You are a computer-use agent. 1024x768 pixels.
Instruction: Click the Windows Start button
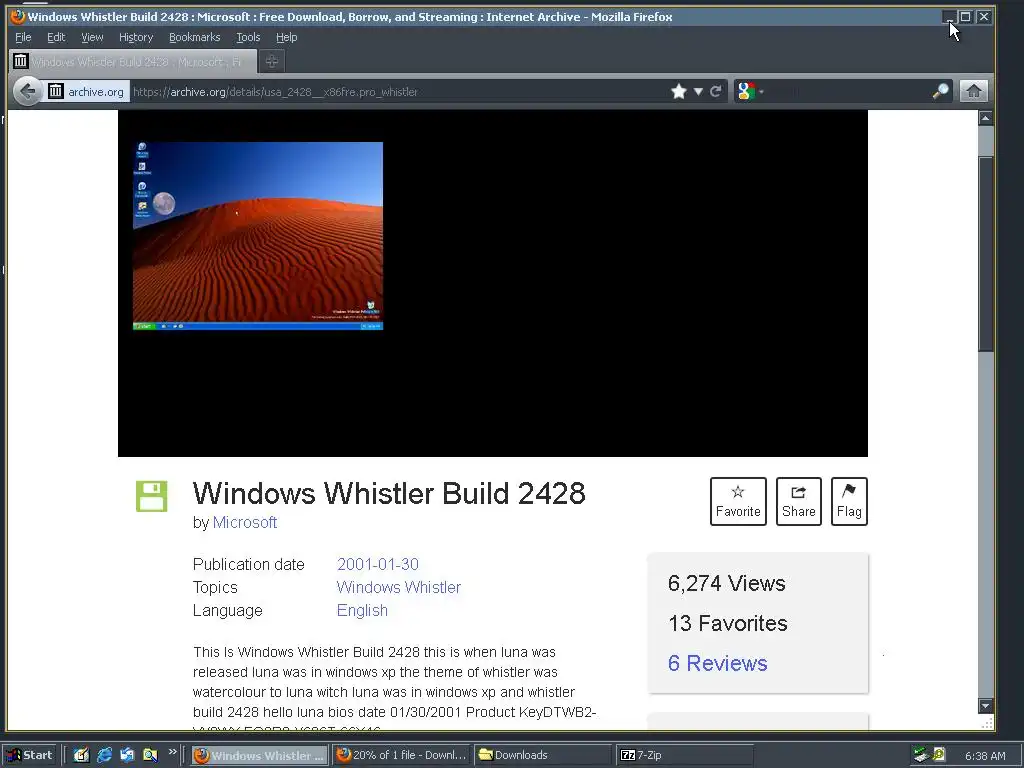point(30,755)
